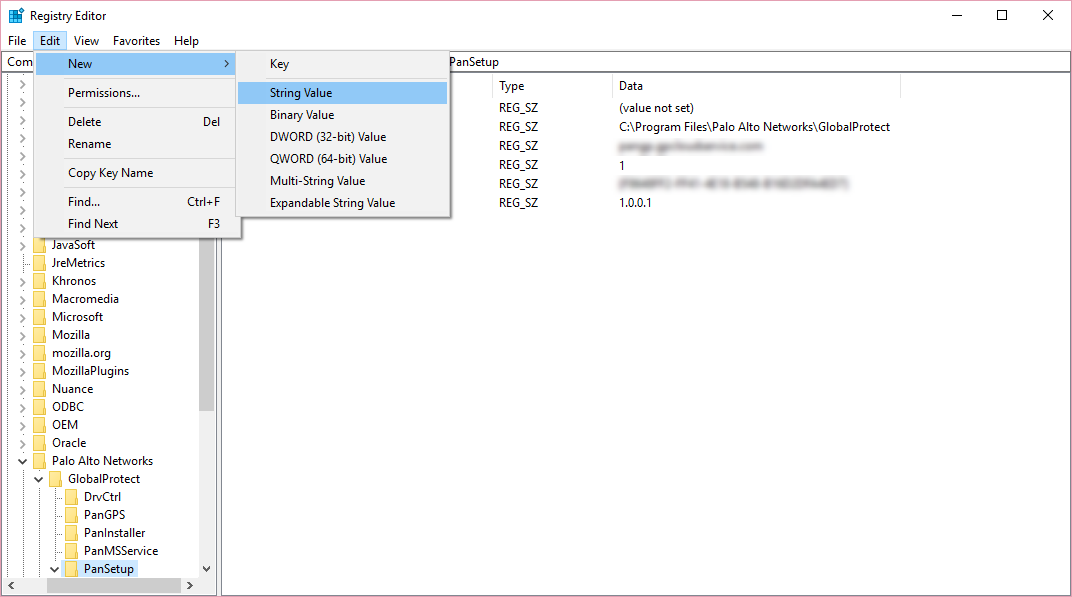Expand the ODBC tree node

(x=23, y=407)
